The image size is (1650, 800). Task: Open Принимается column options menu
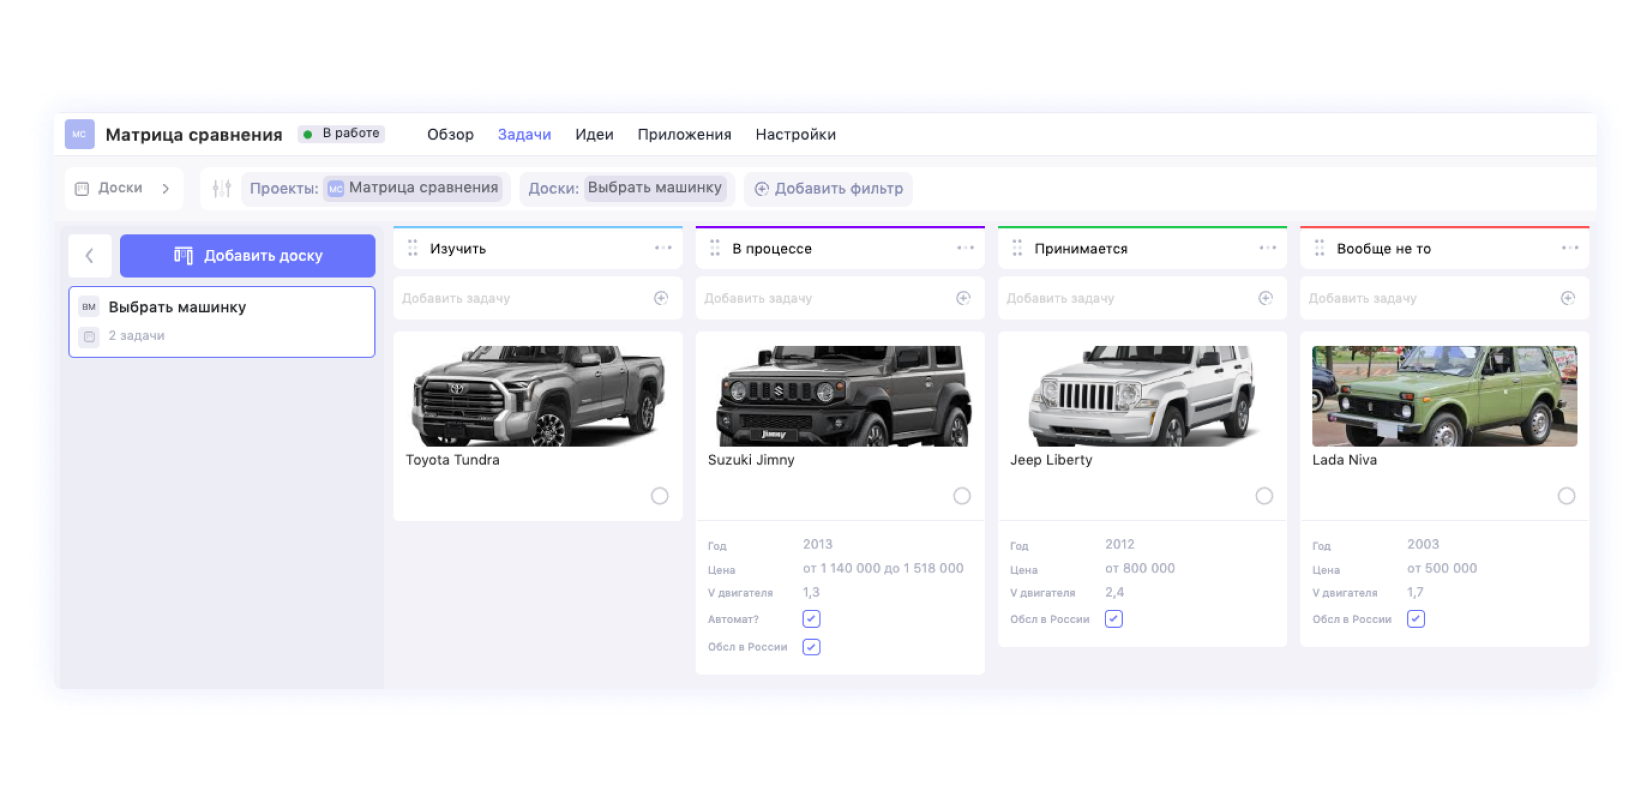[x=1268, y=248]
